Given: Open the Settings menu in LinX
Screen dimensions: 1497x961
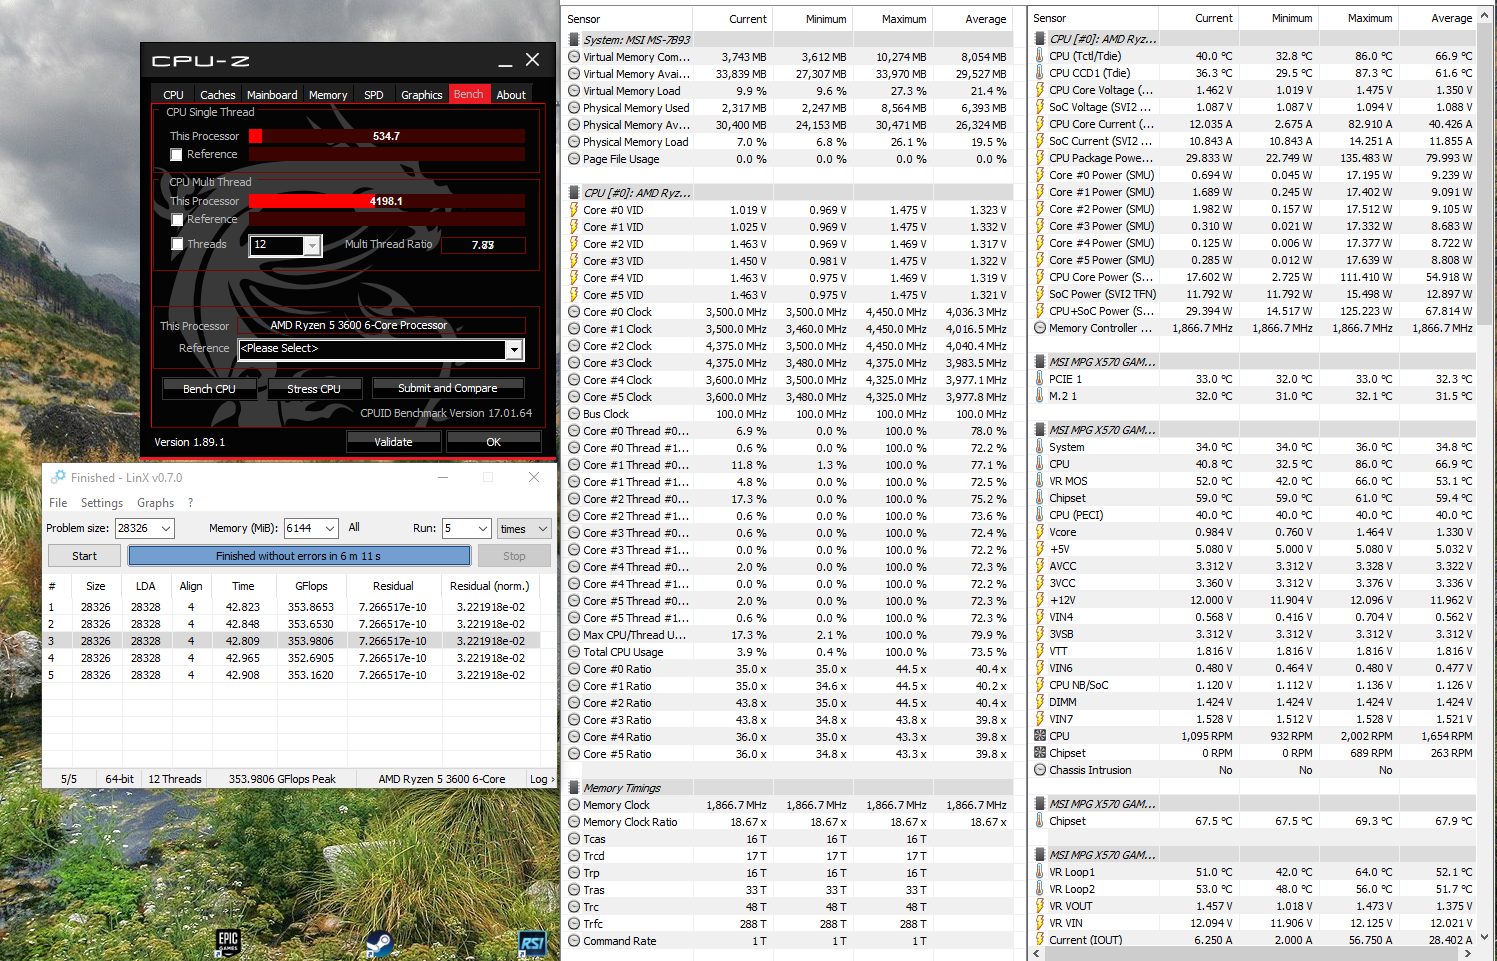Looking at the screenshot, I should [x=102, y=503].
